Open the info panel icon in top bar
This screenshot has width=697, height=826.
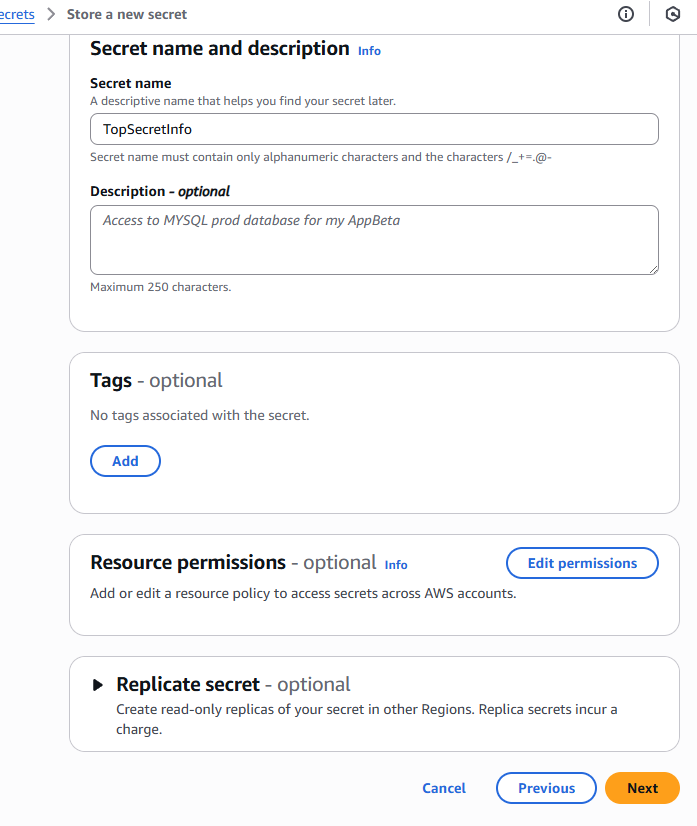click(625, 14)
